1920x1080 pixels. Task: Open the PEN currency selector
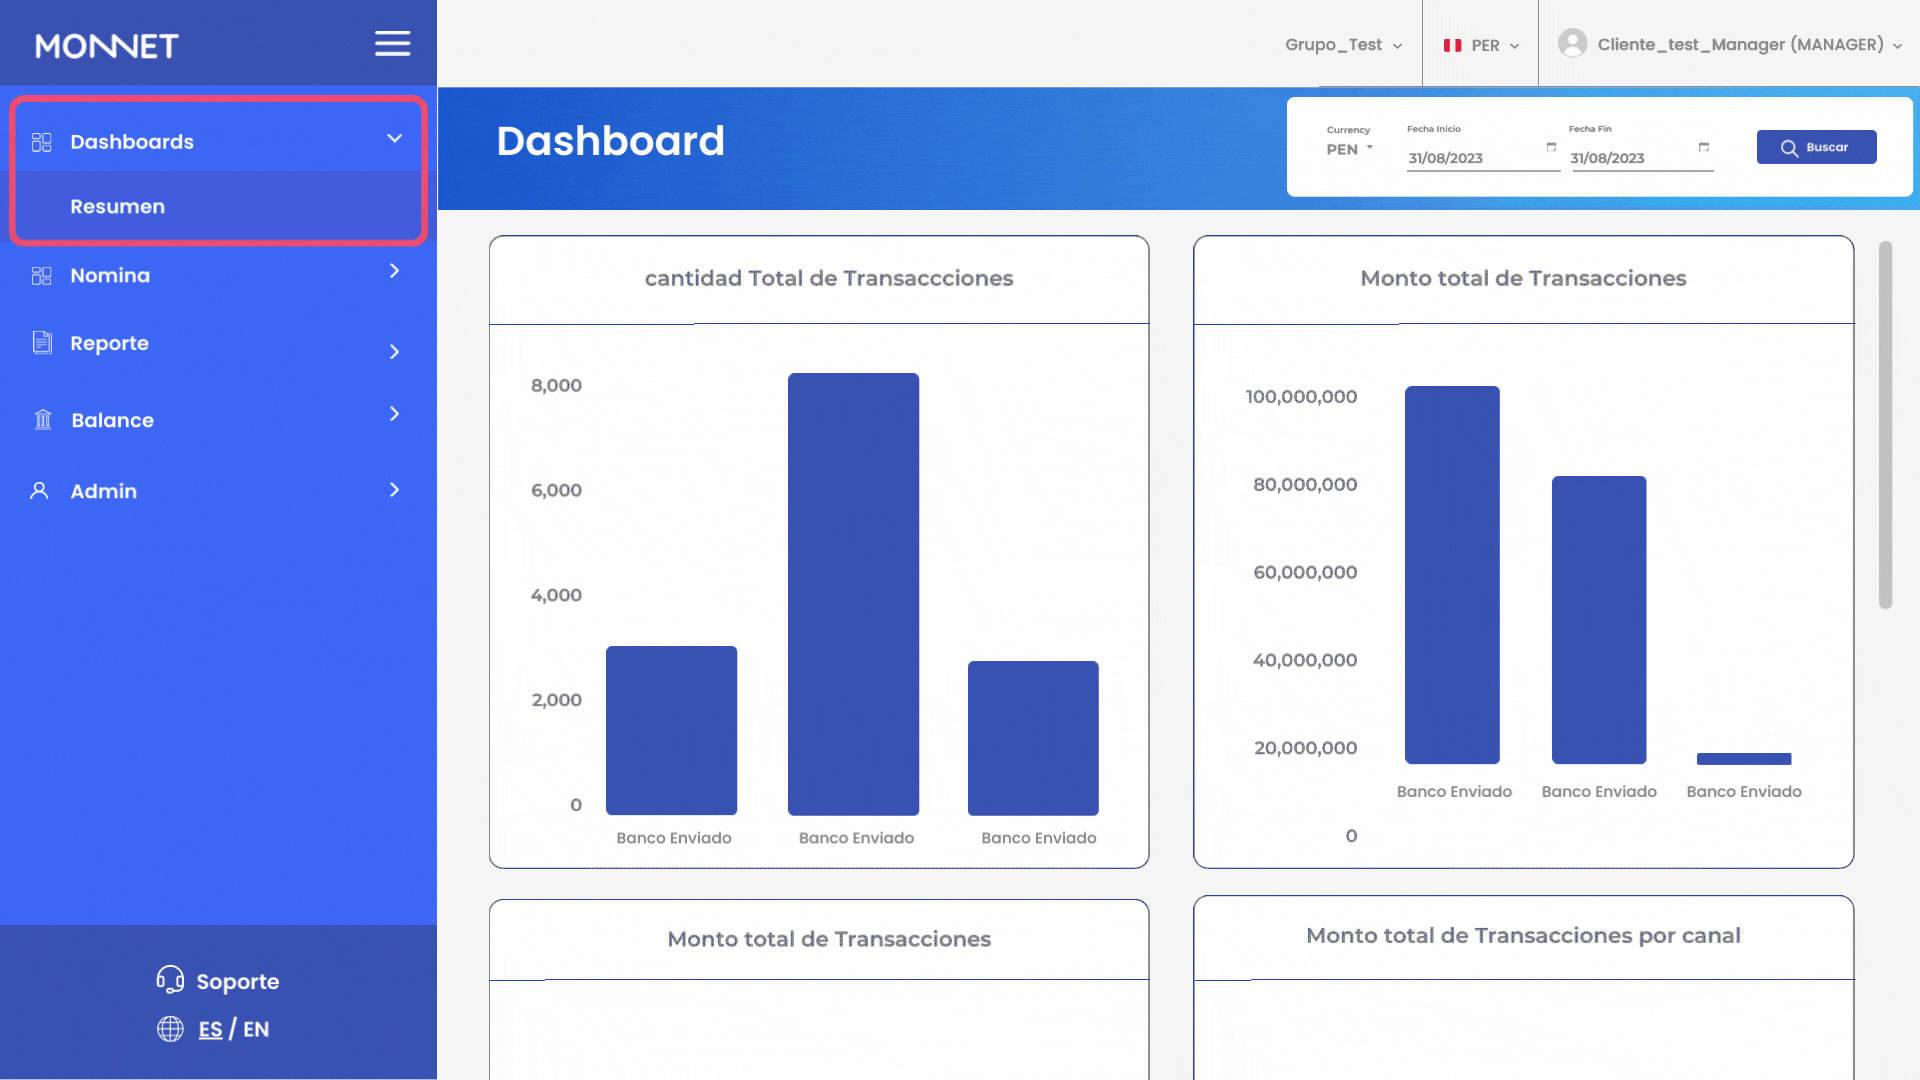click(1349, 149)
